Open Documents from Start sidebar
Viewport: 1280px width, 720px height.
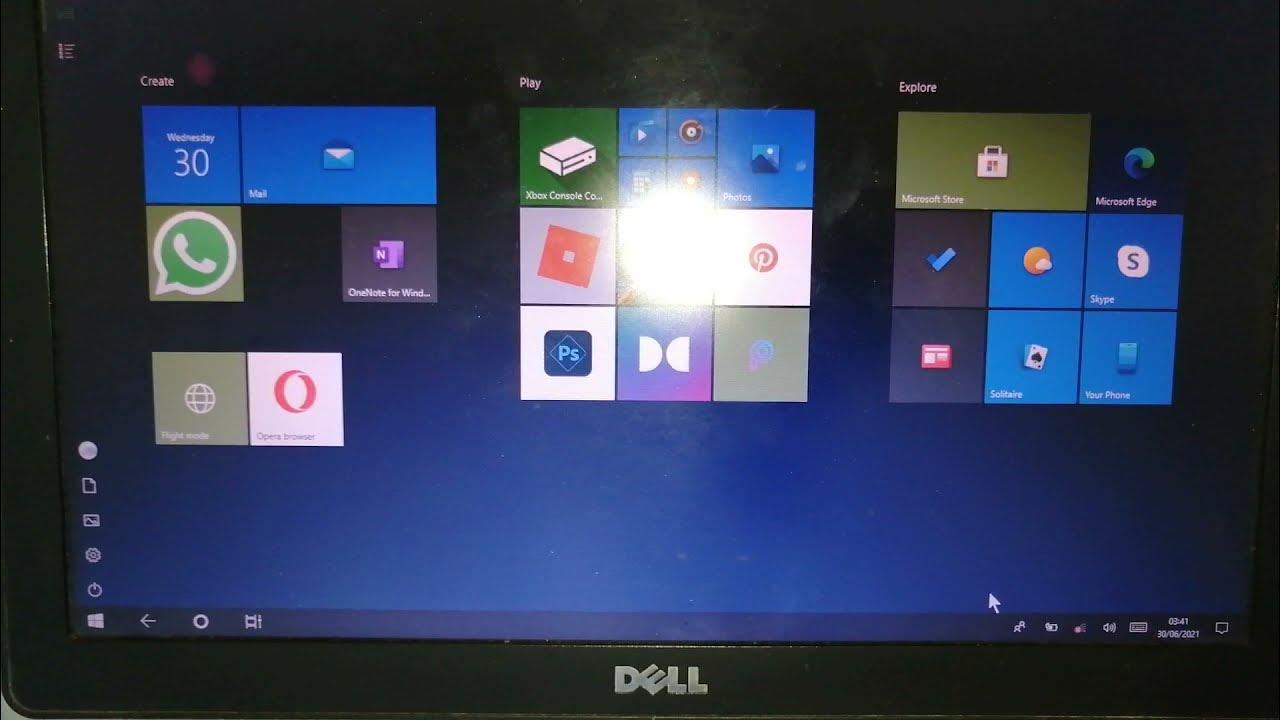tap(89, 486)
